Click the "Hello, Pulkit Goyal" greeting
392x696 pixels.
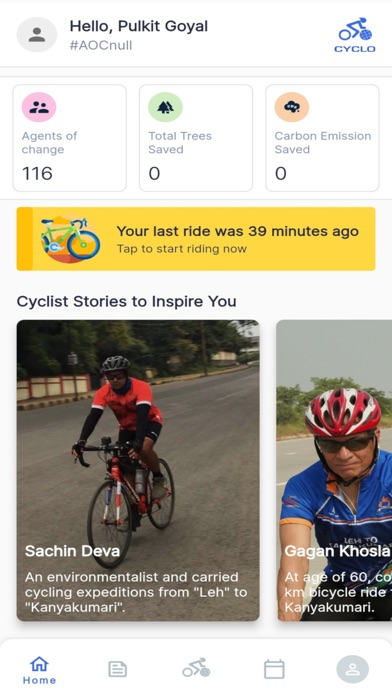point(139,26)
